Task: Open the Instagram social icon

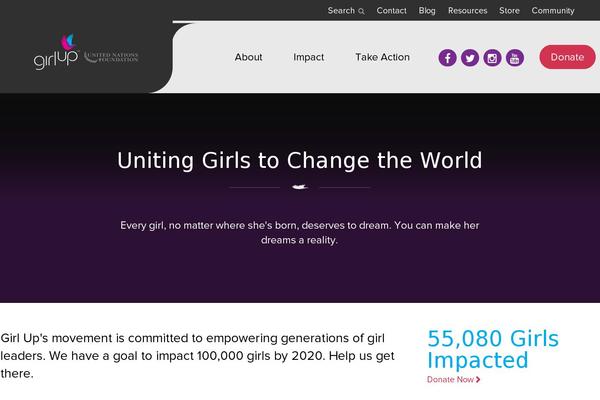Action: click(492, 57)
